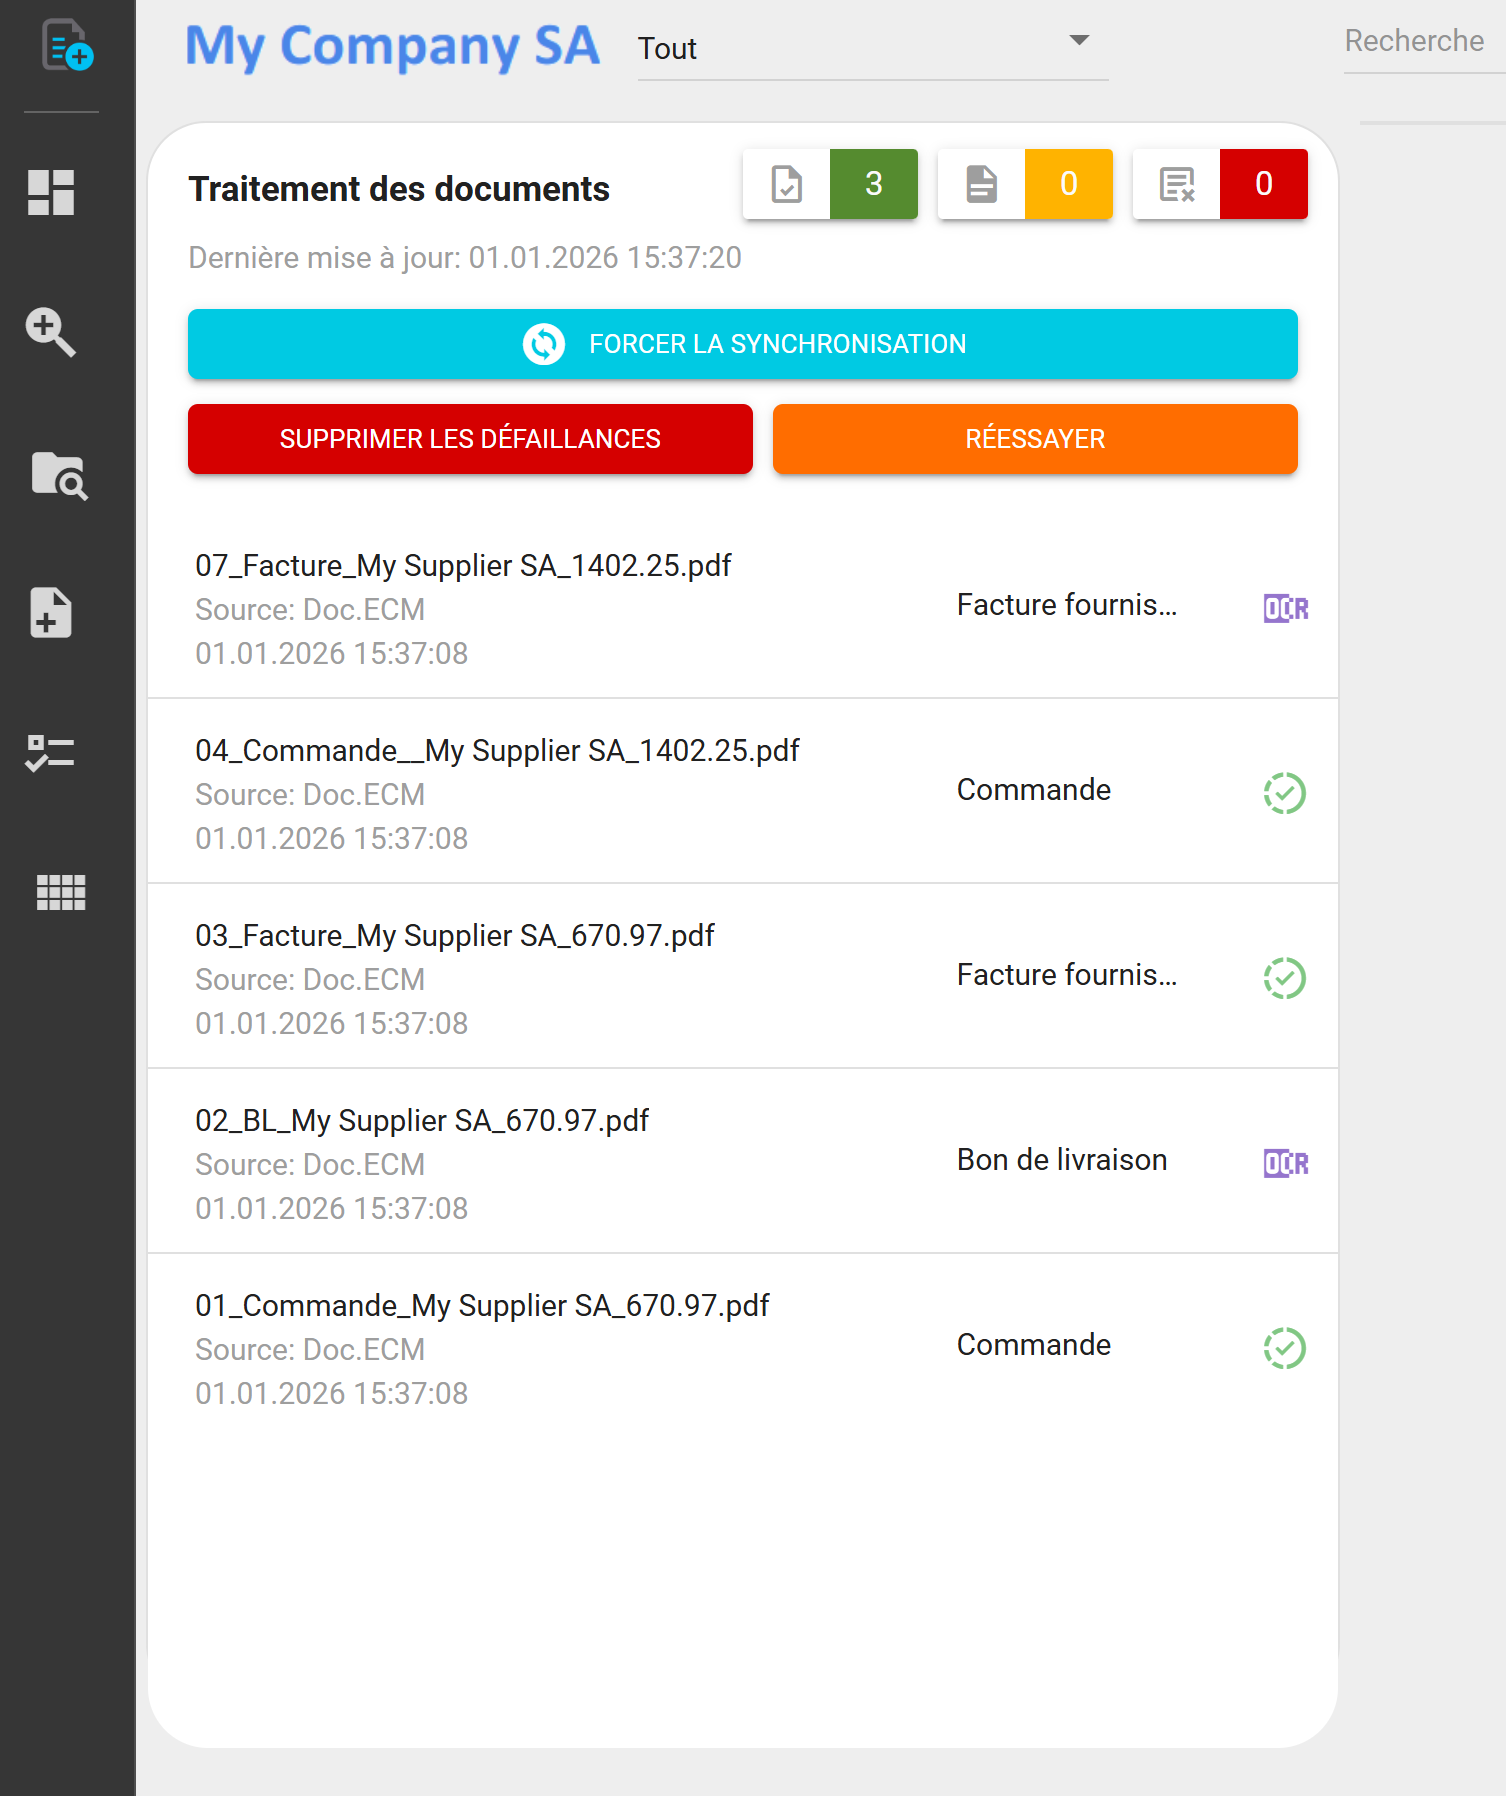Expand the Tout filter dropdown
The width and height of the screenshot is (1506, 1796).
(x=872, y=48)
